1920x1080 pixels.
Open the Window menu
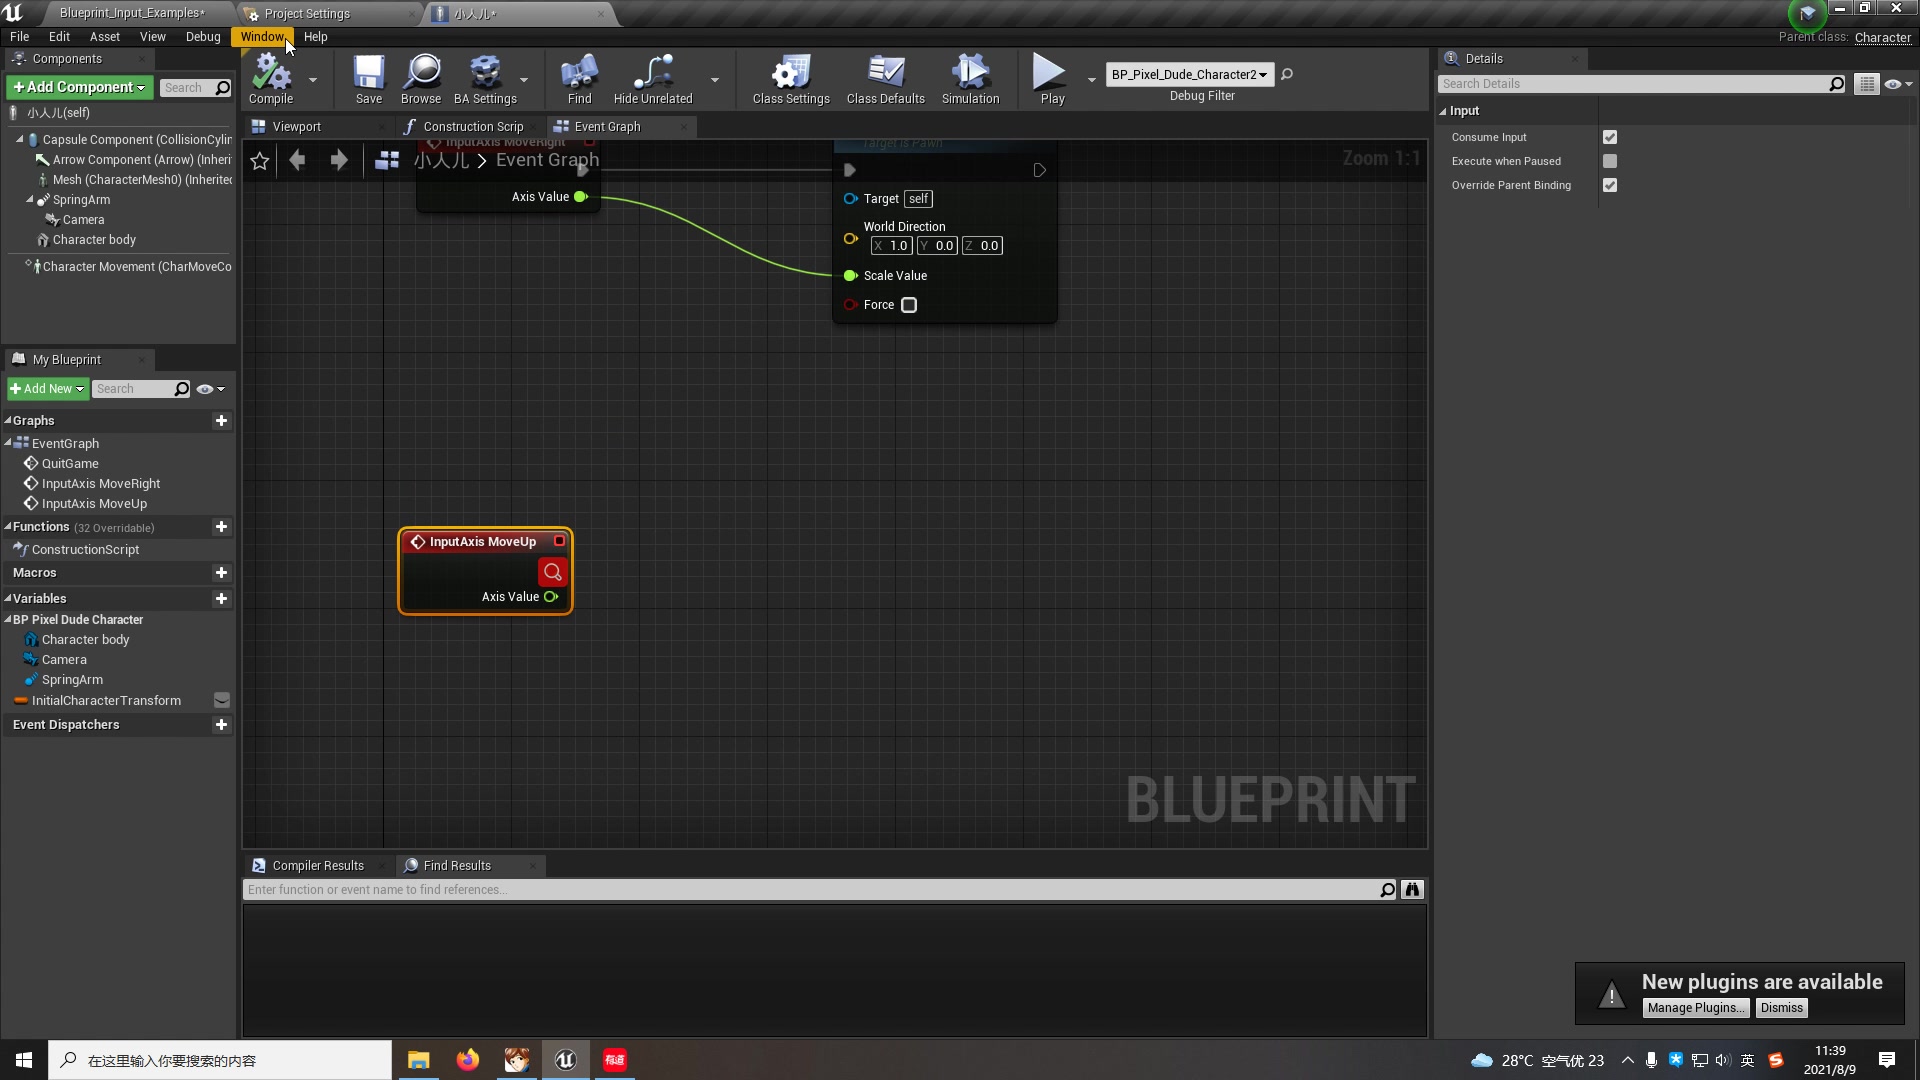click(262, 36)
